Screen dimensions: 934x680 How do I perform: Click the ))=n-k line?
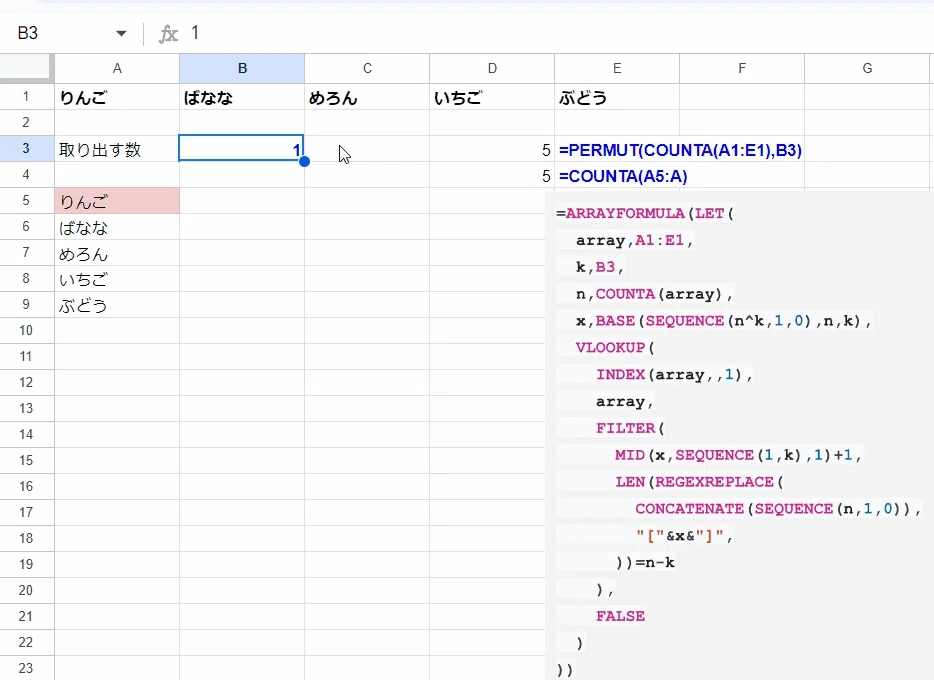coord(645,562)
